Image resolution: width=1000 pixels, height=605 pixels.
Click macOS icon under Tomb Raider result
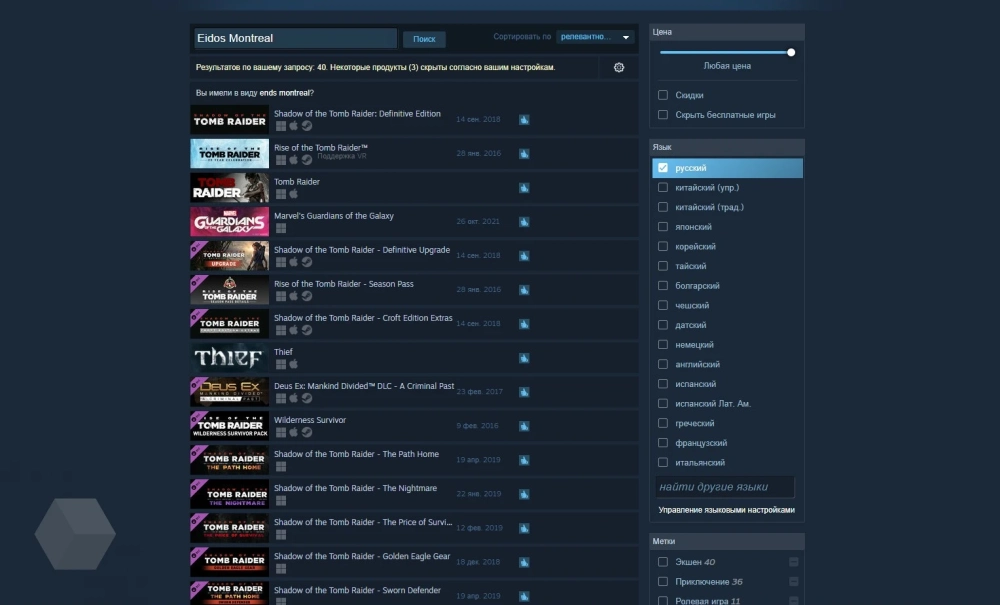point(294,194)
